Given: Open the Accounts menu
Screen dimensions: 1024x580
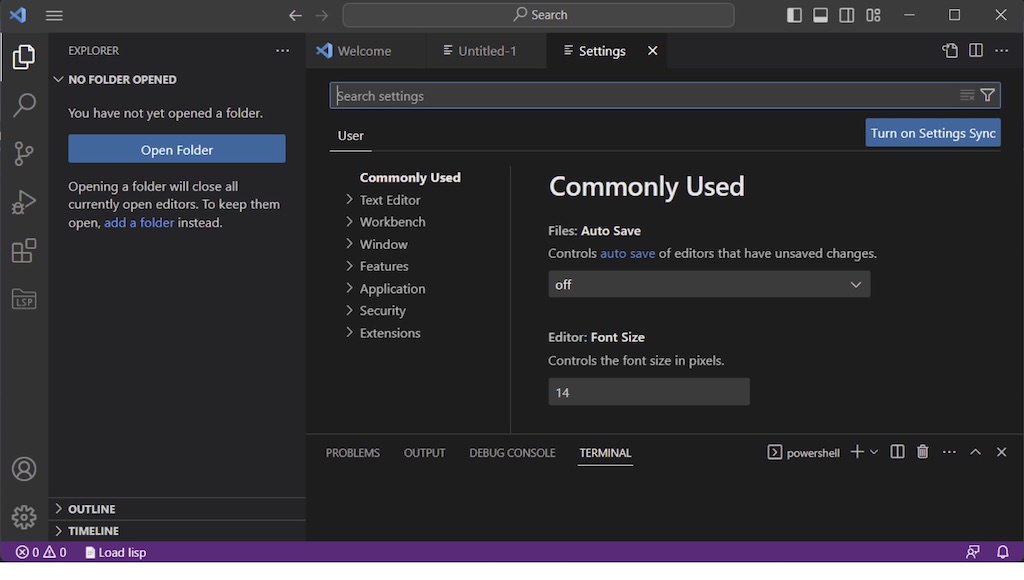Looking at the screenshot, I should point(24,469).
